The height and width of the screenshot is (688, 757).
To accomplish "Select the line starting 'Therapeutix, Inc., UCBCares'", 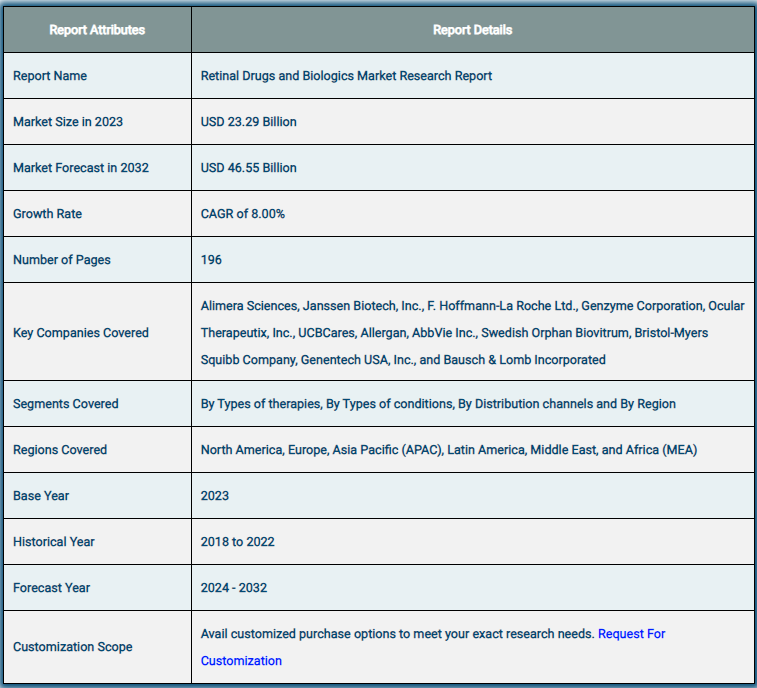I will (x=454, y=333).
